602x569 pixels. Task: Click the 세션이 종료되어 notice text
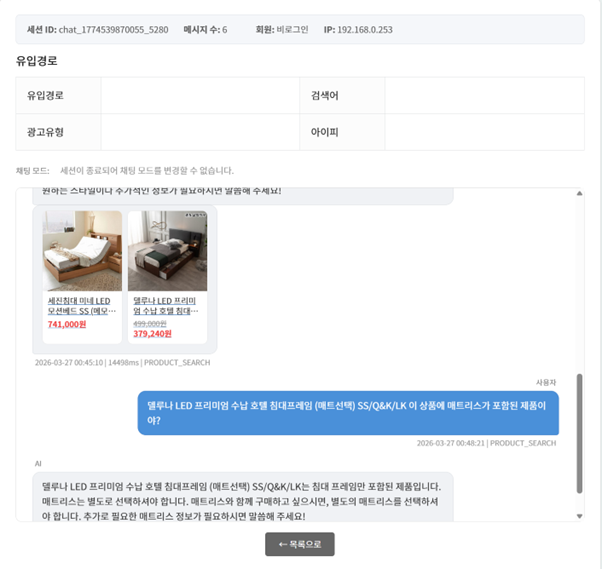click(x=147, y=170)
